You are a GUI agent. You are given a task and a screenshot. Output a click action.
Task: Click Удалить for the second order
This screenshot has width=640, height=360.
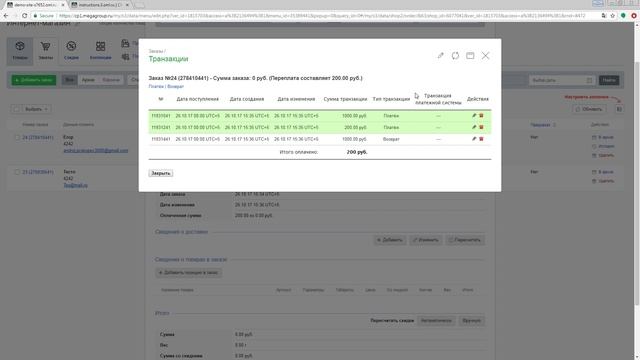click(603, 181)
